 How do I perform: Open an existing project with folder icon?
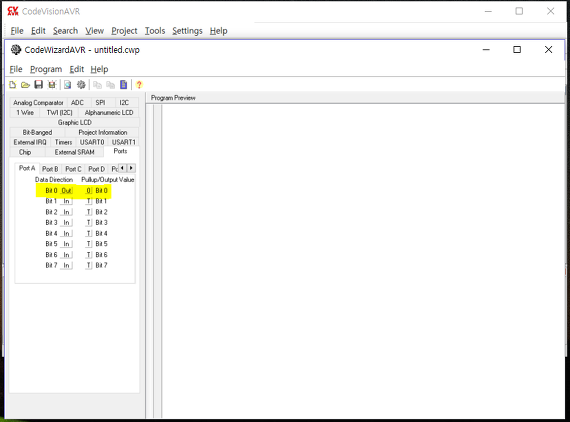[25, 85]
